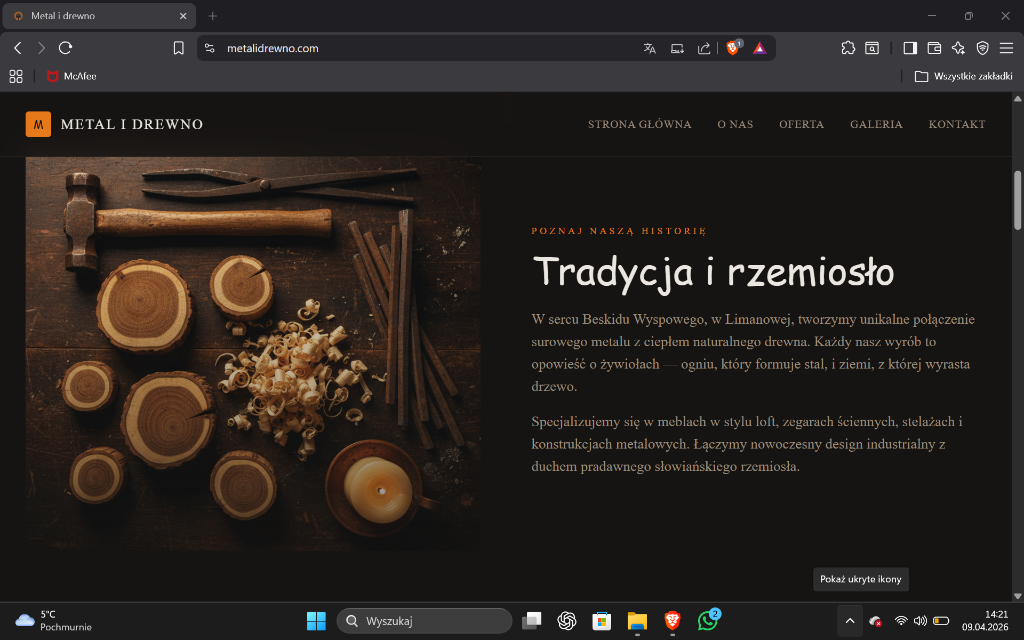The height and width of the screenshot is (640, 1024).
Task: Go to the OFERTA page
Action: [801, 124]
